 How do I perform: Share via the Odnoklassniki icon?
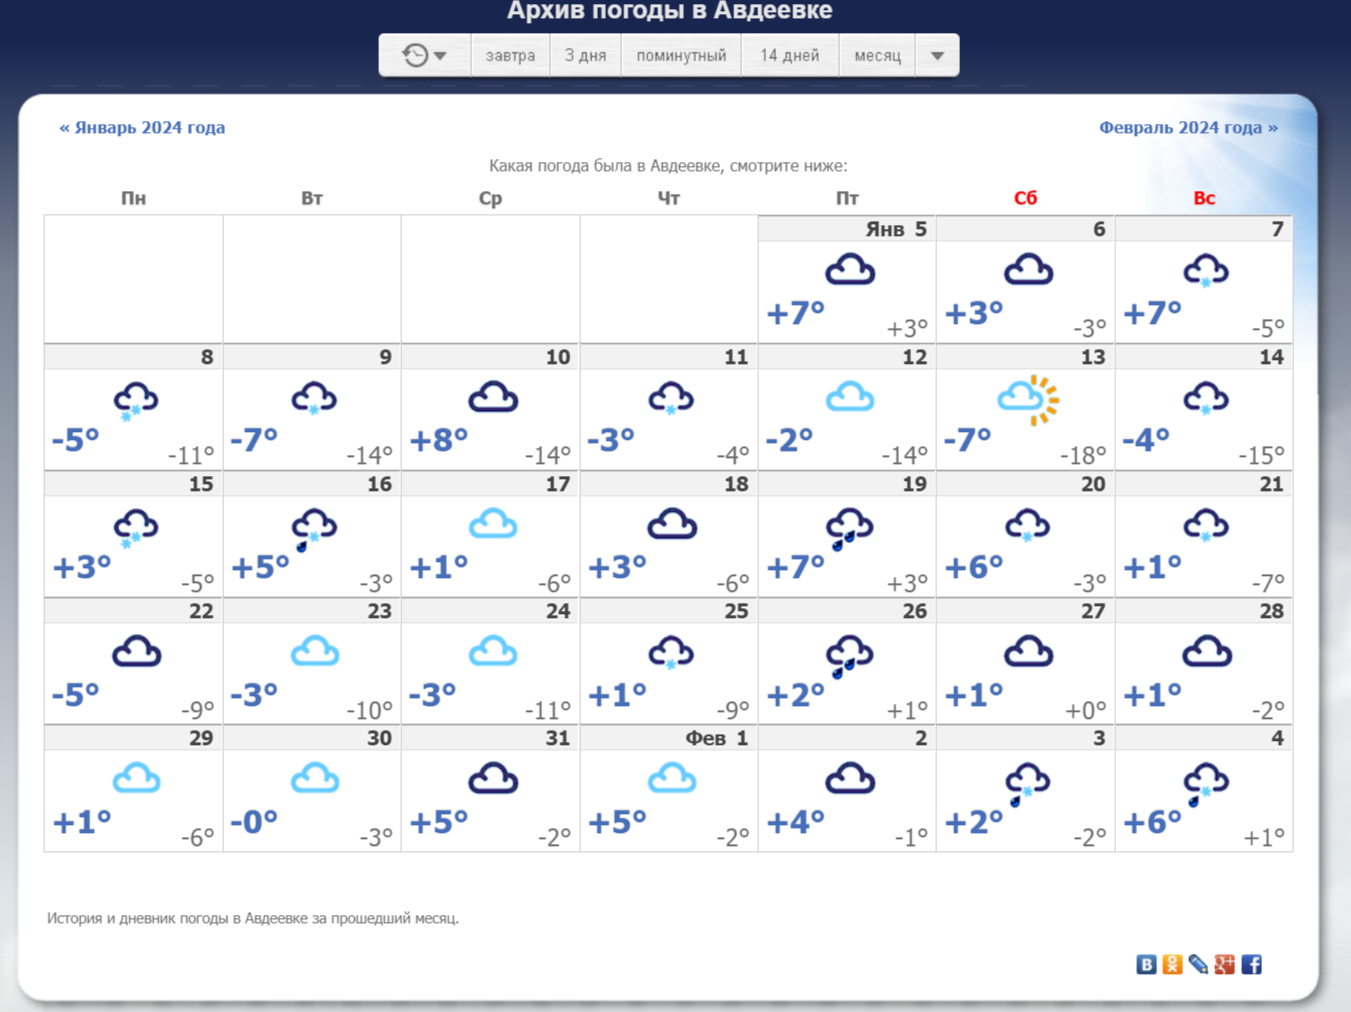[x=1172, y=964]
